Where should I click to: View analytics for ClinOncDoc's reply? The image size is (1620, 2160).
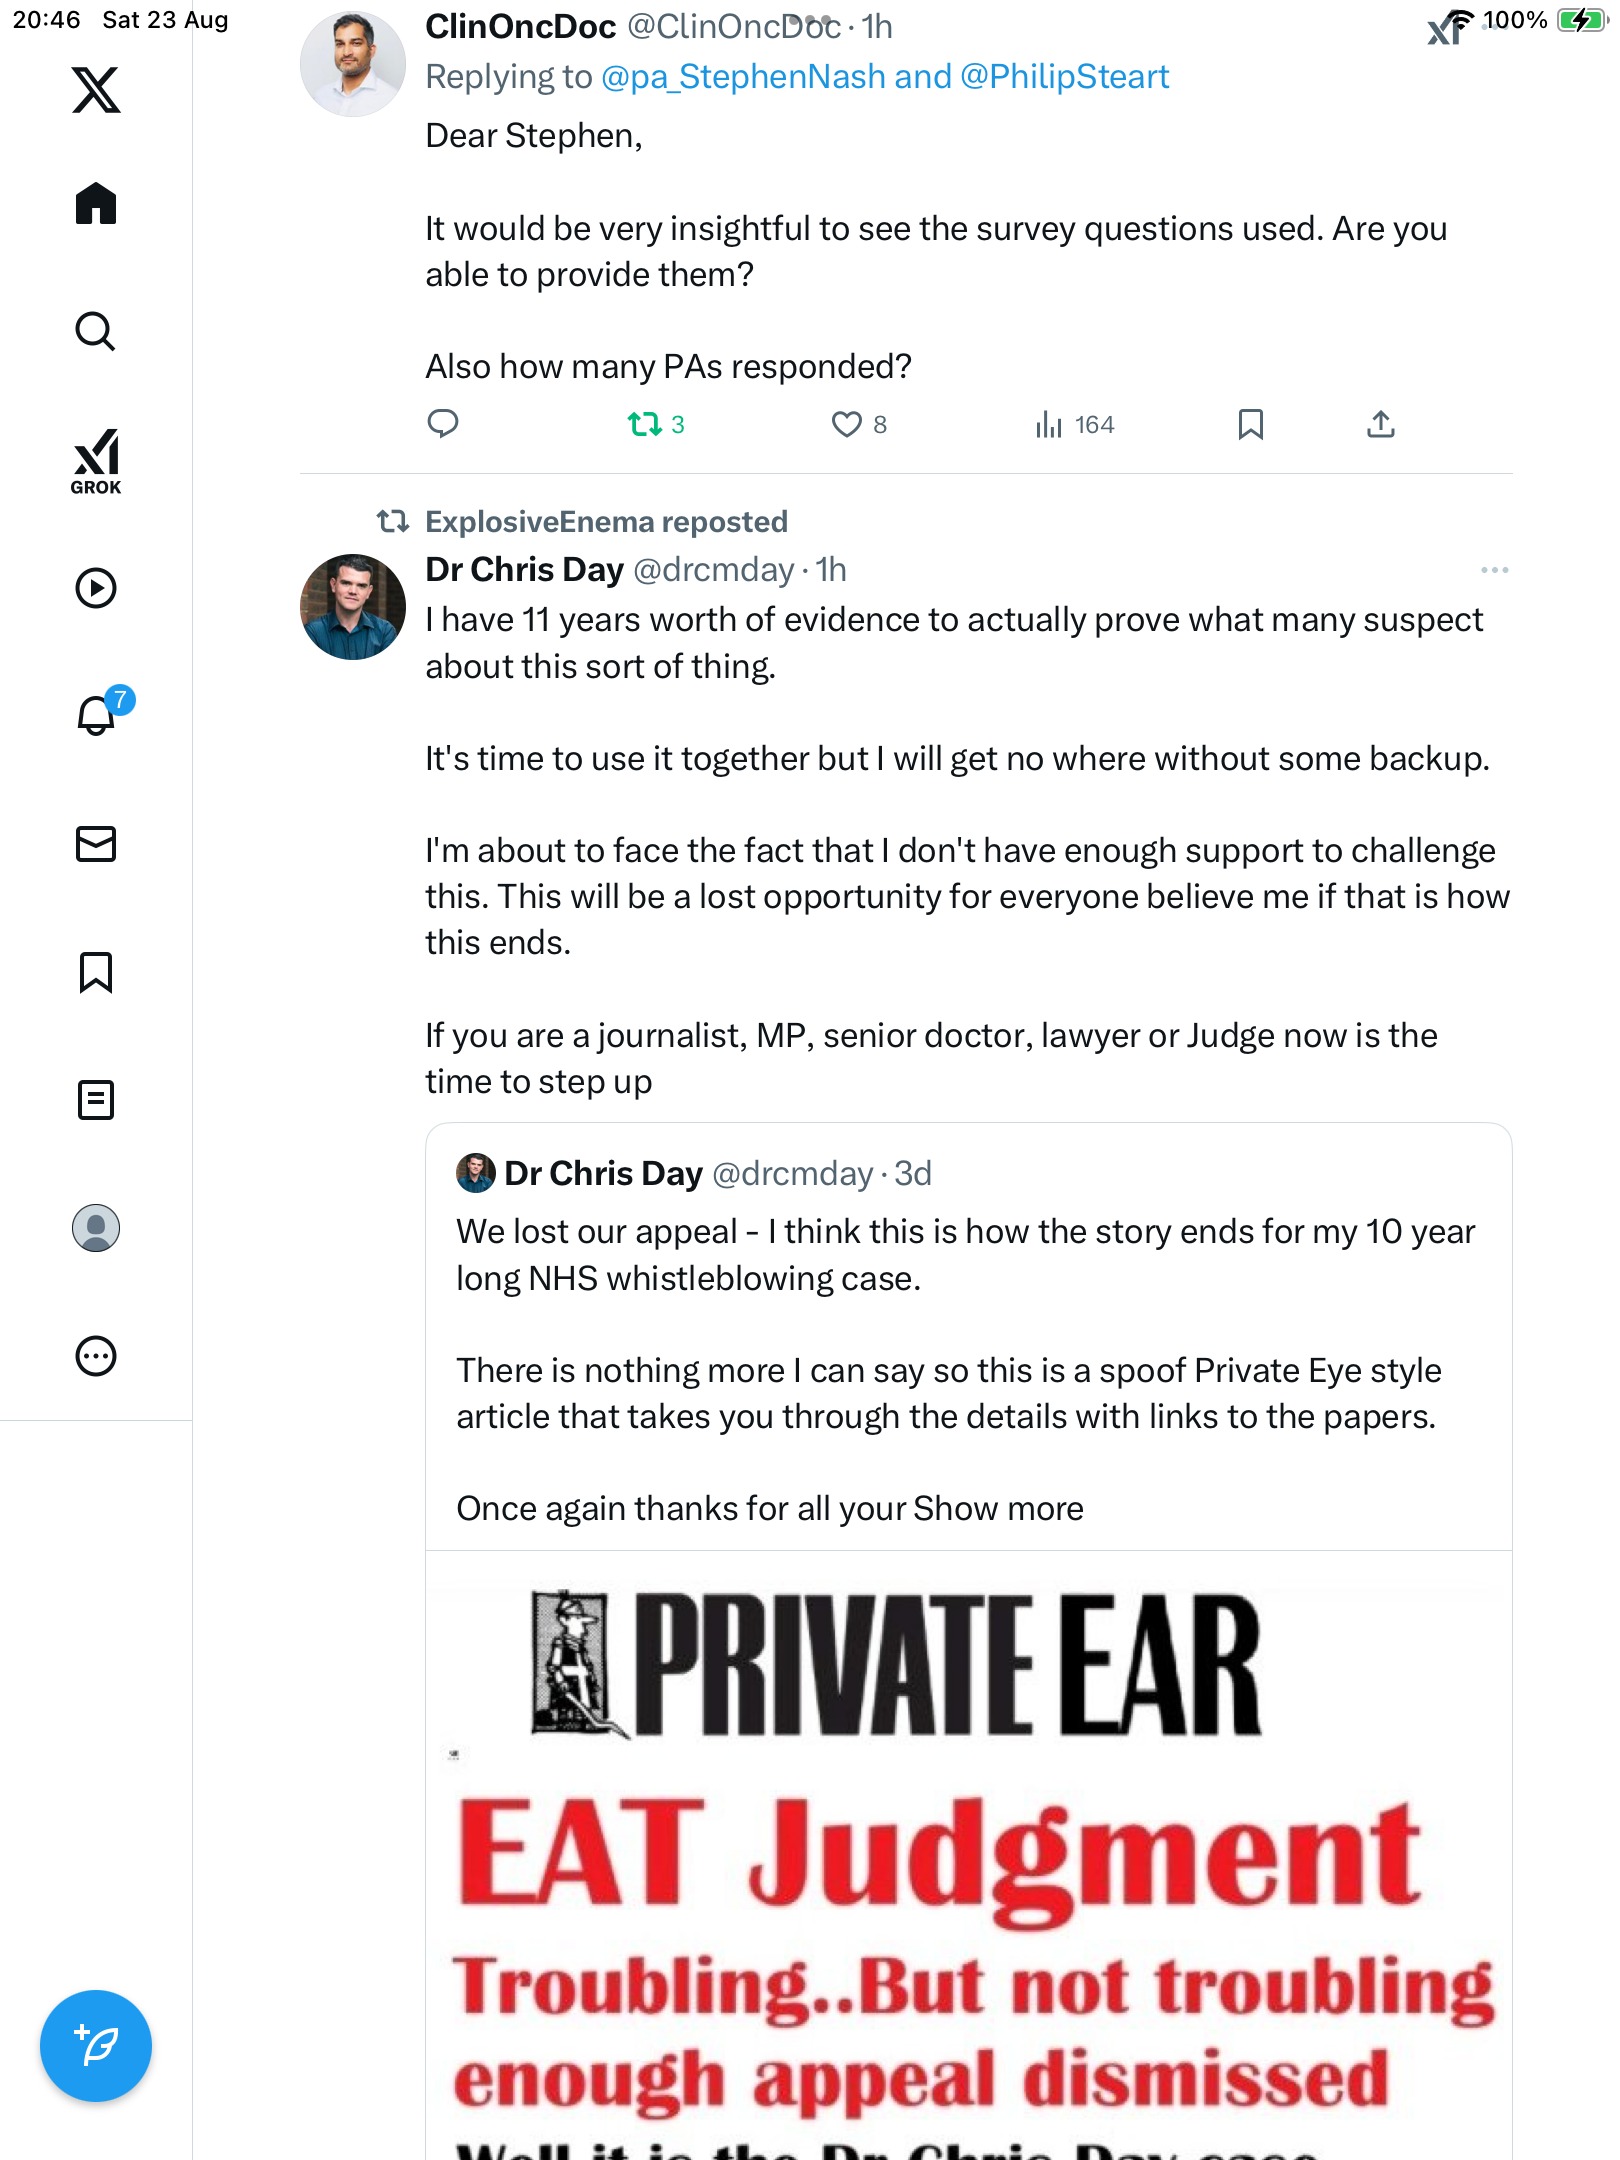point(1074,425)
